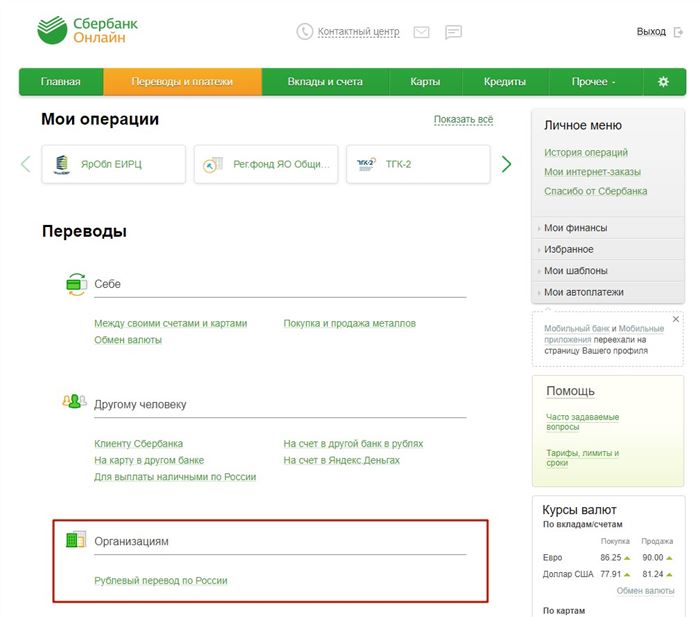700x617 pixels.
Task: Open Для выплаты наличными по России
Action: click(175, 477)
